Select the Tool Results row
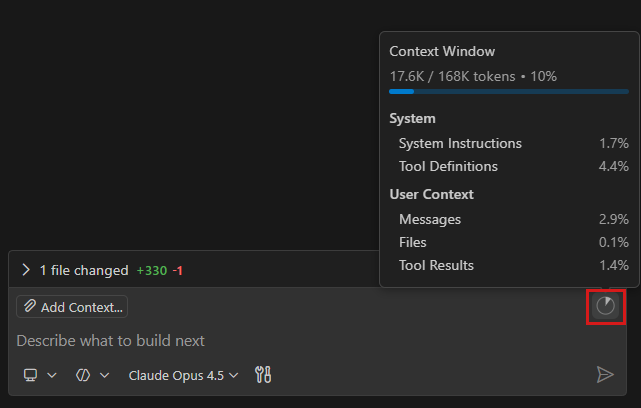This screenshot has width=641, height=408. tap(436, 265)
